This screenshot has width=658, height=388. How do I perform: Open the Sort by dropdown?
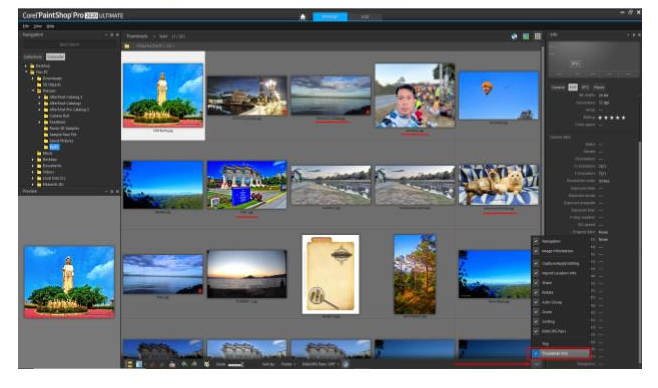(x=289, y=364)
